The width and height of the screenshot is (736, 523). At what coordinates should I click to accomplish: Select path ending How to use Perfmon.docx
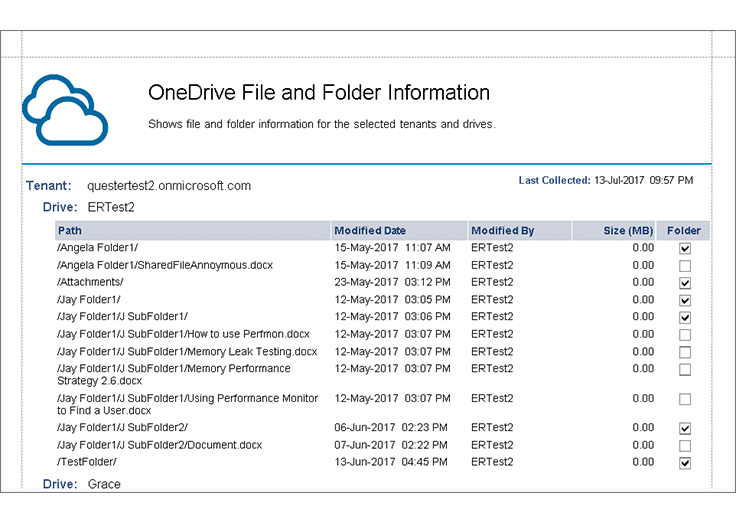point(183,334)
